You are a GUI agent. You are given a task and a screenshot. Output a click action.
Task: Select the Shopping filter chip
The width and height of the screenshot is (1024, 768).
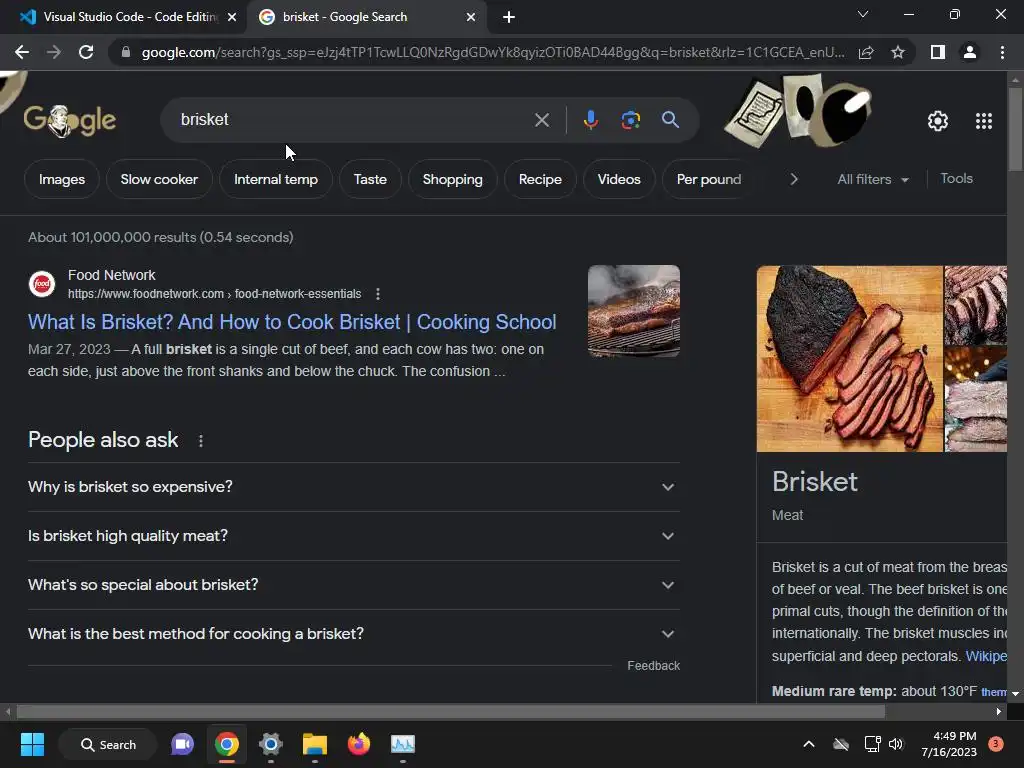(453, 179)
